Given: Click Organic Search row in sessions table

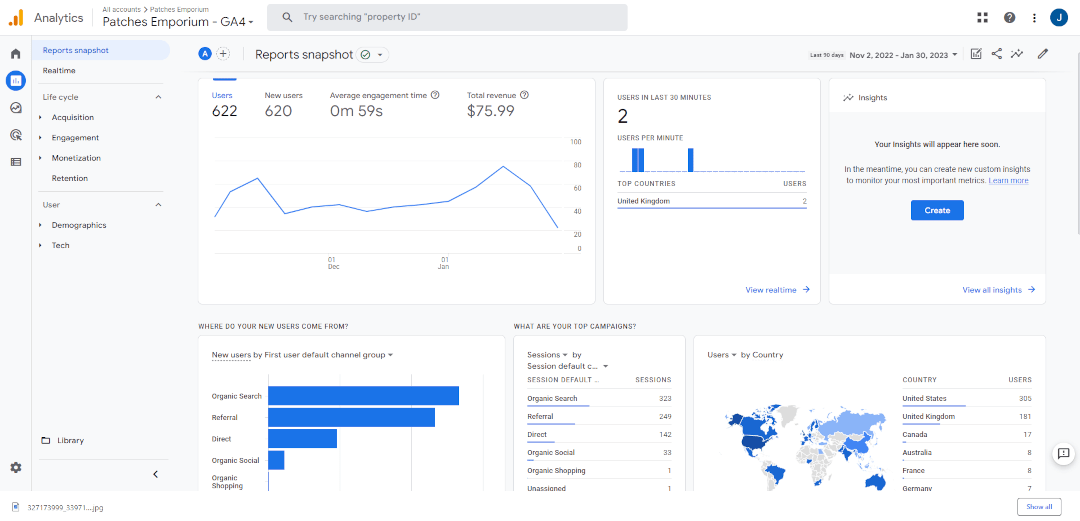Looking at the screenshot, I should tap(599, 399).
